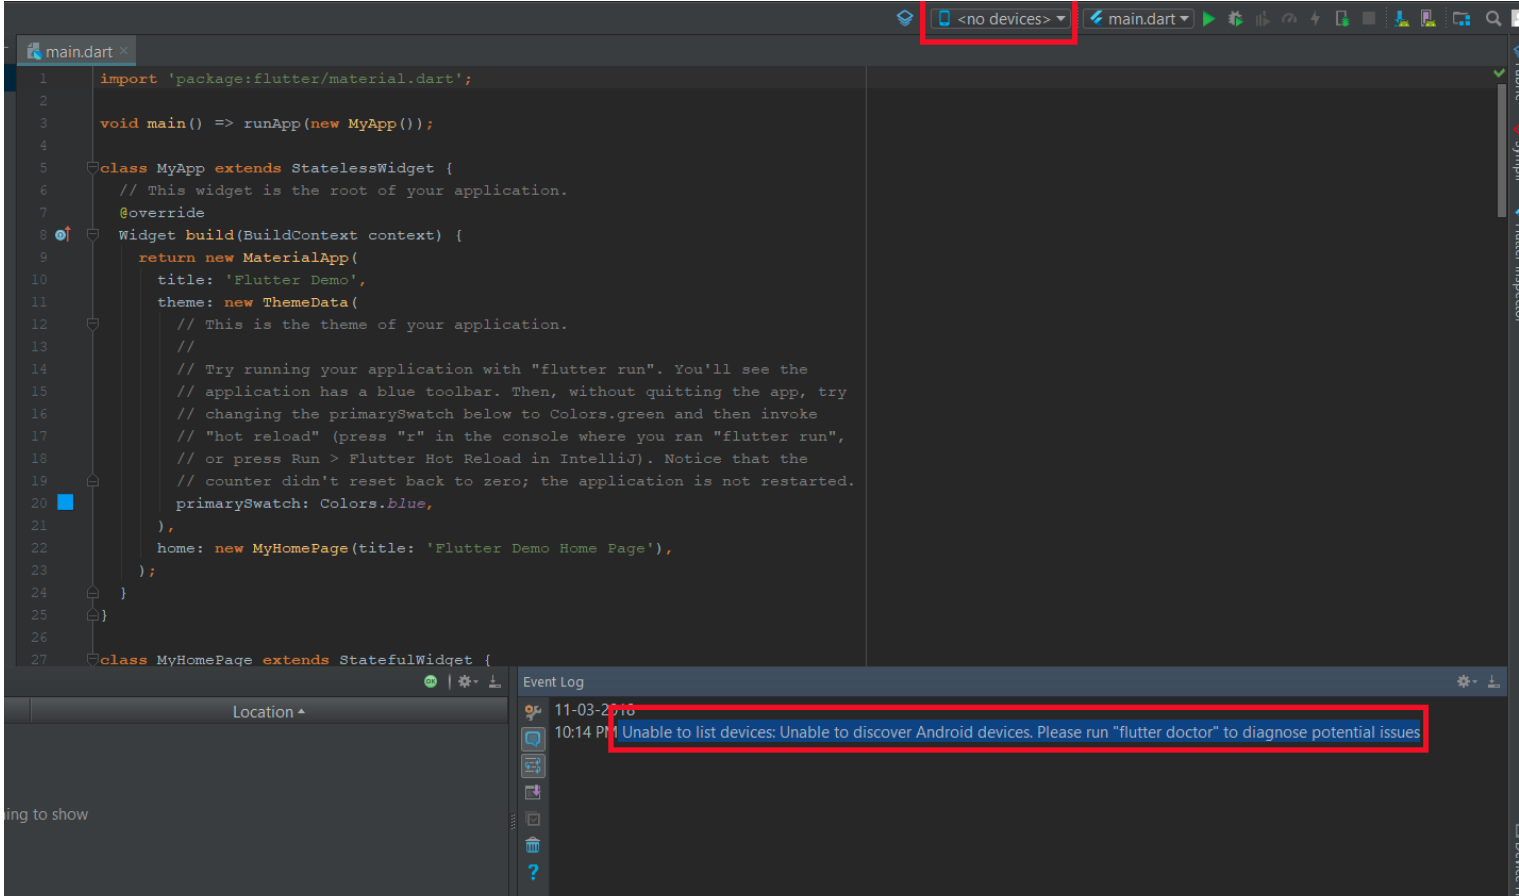Toggle soft wraps in Event Log
The height and width of the screenshot is (896, 1519).
tap(533, 766)
